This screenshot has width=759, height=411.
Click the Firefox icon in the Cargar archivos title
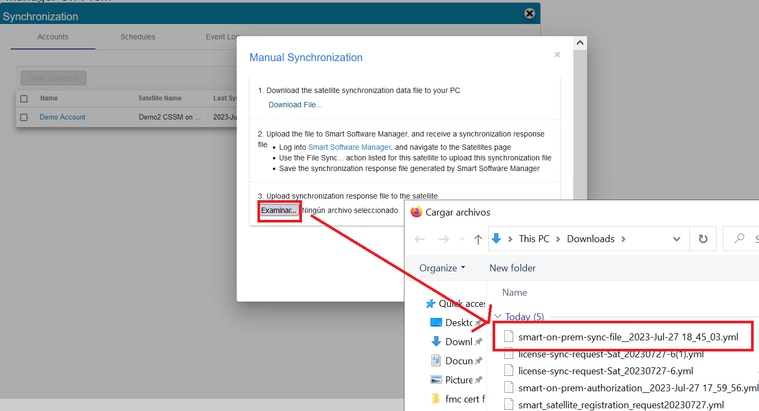pyautogui.click(x=416, y=212)
